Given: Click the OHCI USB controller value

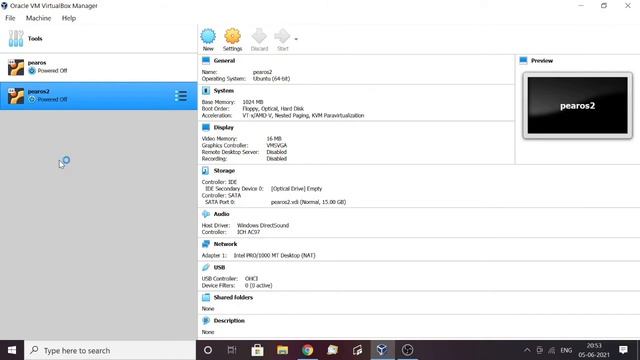Looking at the screenshot, I should tap(251, 279).
